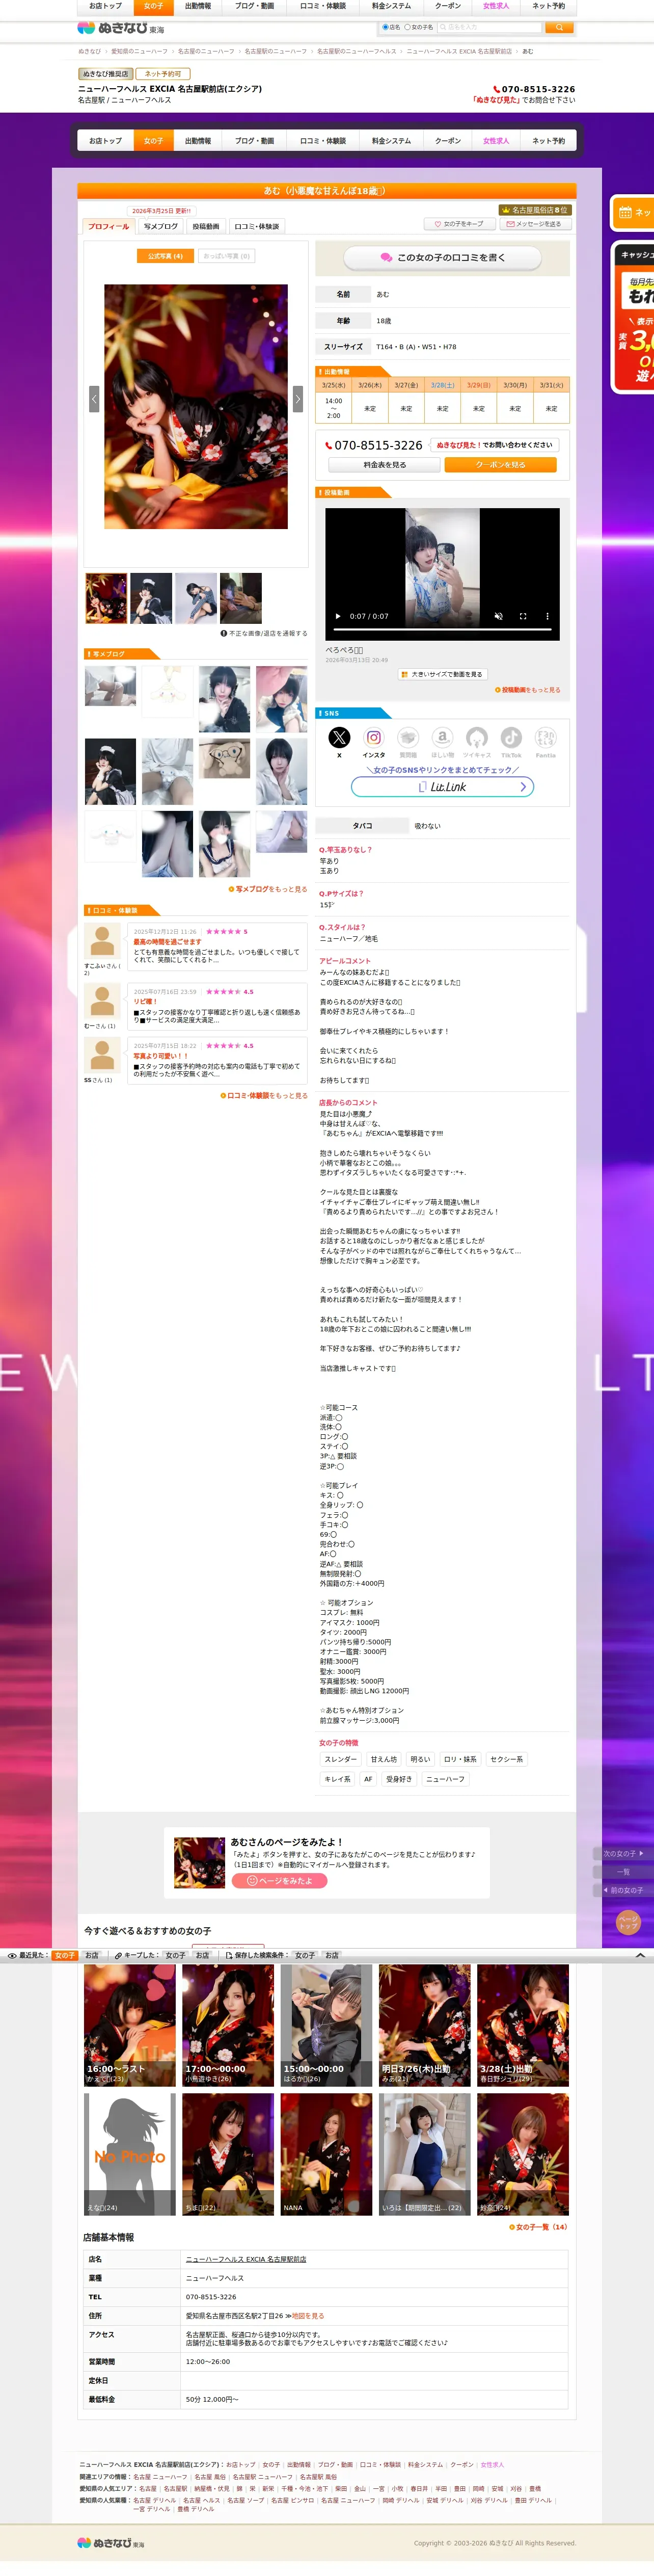Image resolution: width=654 pixels, height=2576 pixels.
Task: Click the orange search button in the header
Action: (560, 27)
